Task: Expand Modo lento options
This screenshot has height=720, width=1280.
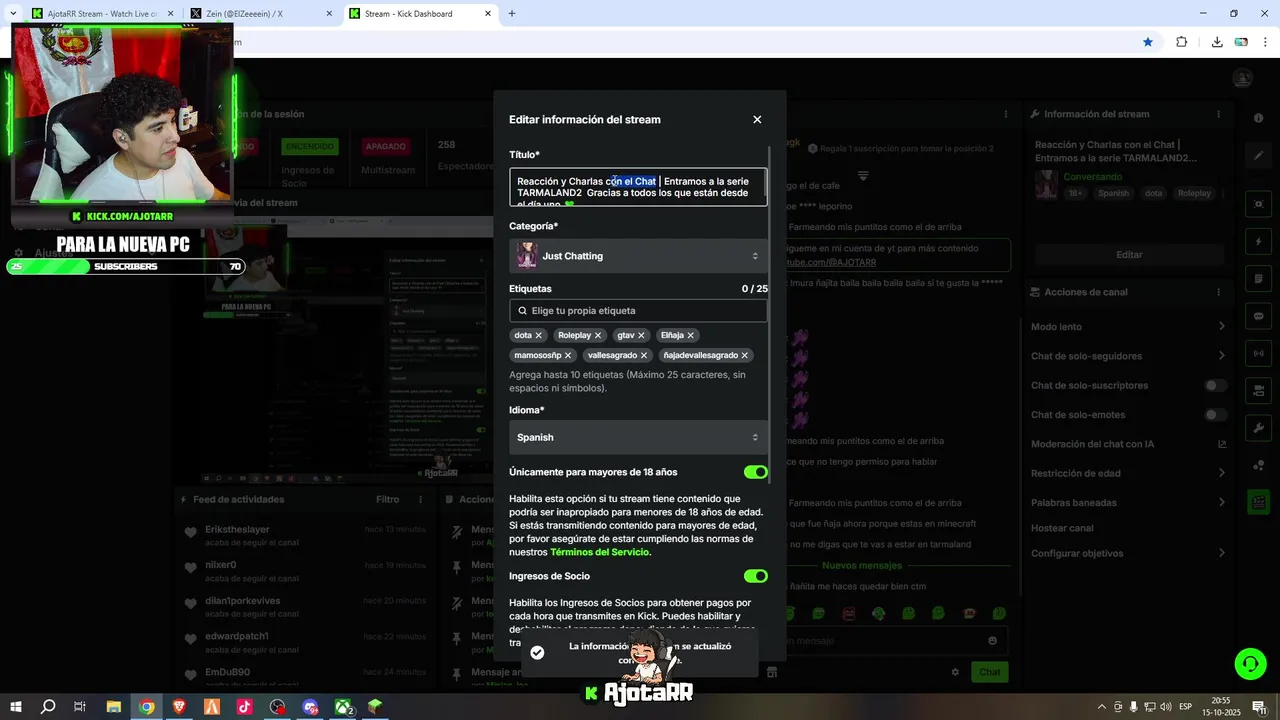Action: coord(1222,326)
